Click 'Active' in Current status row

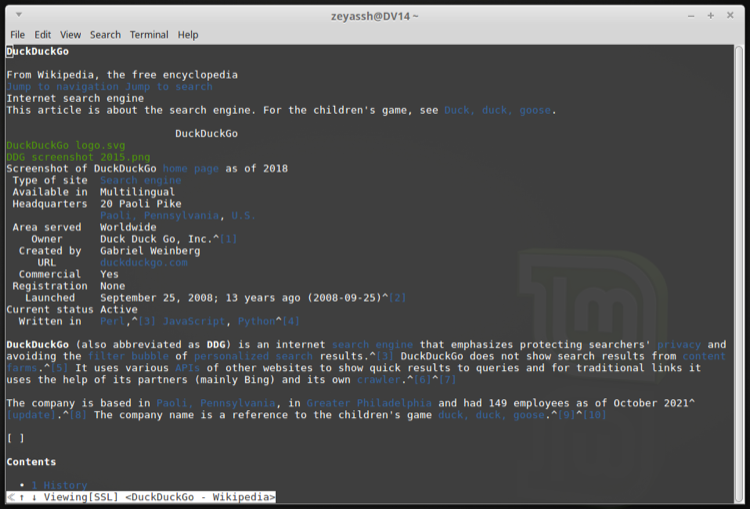119,310
